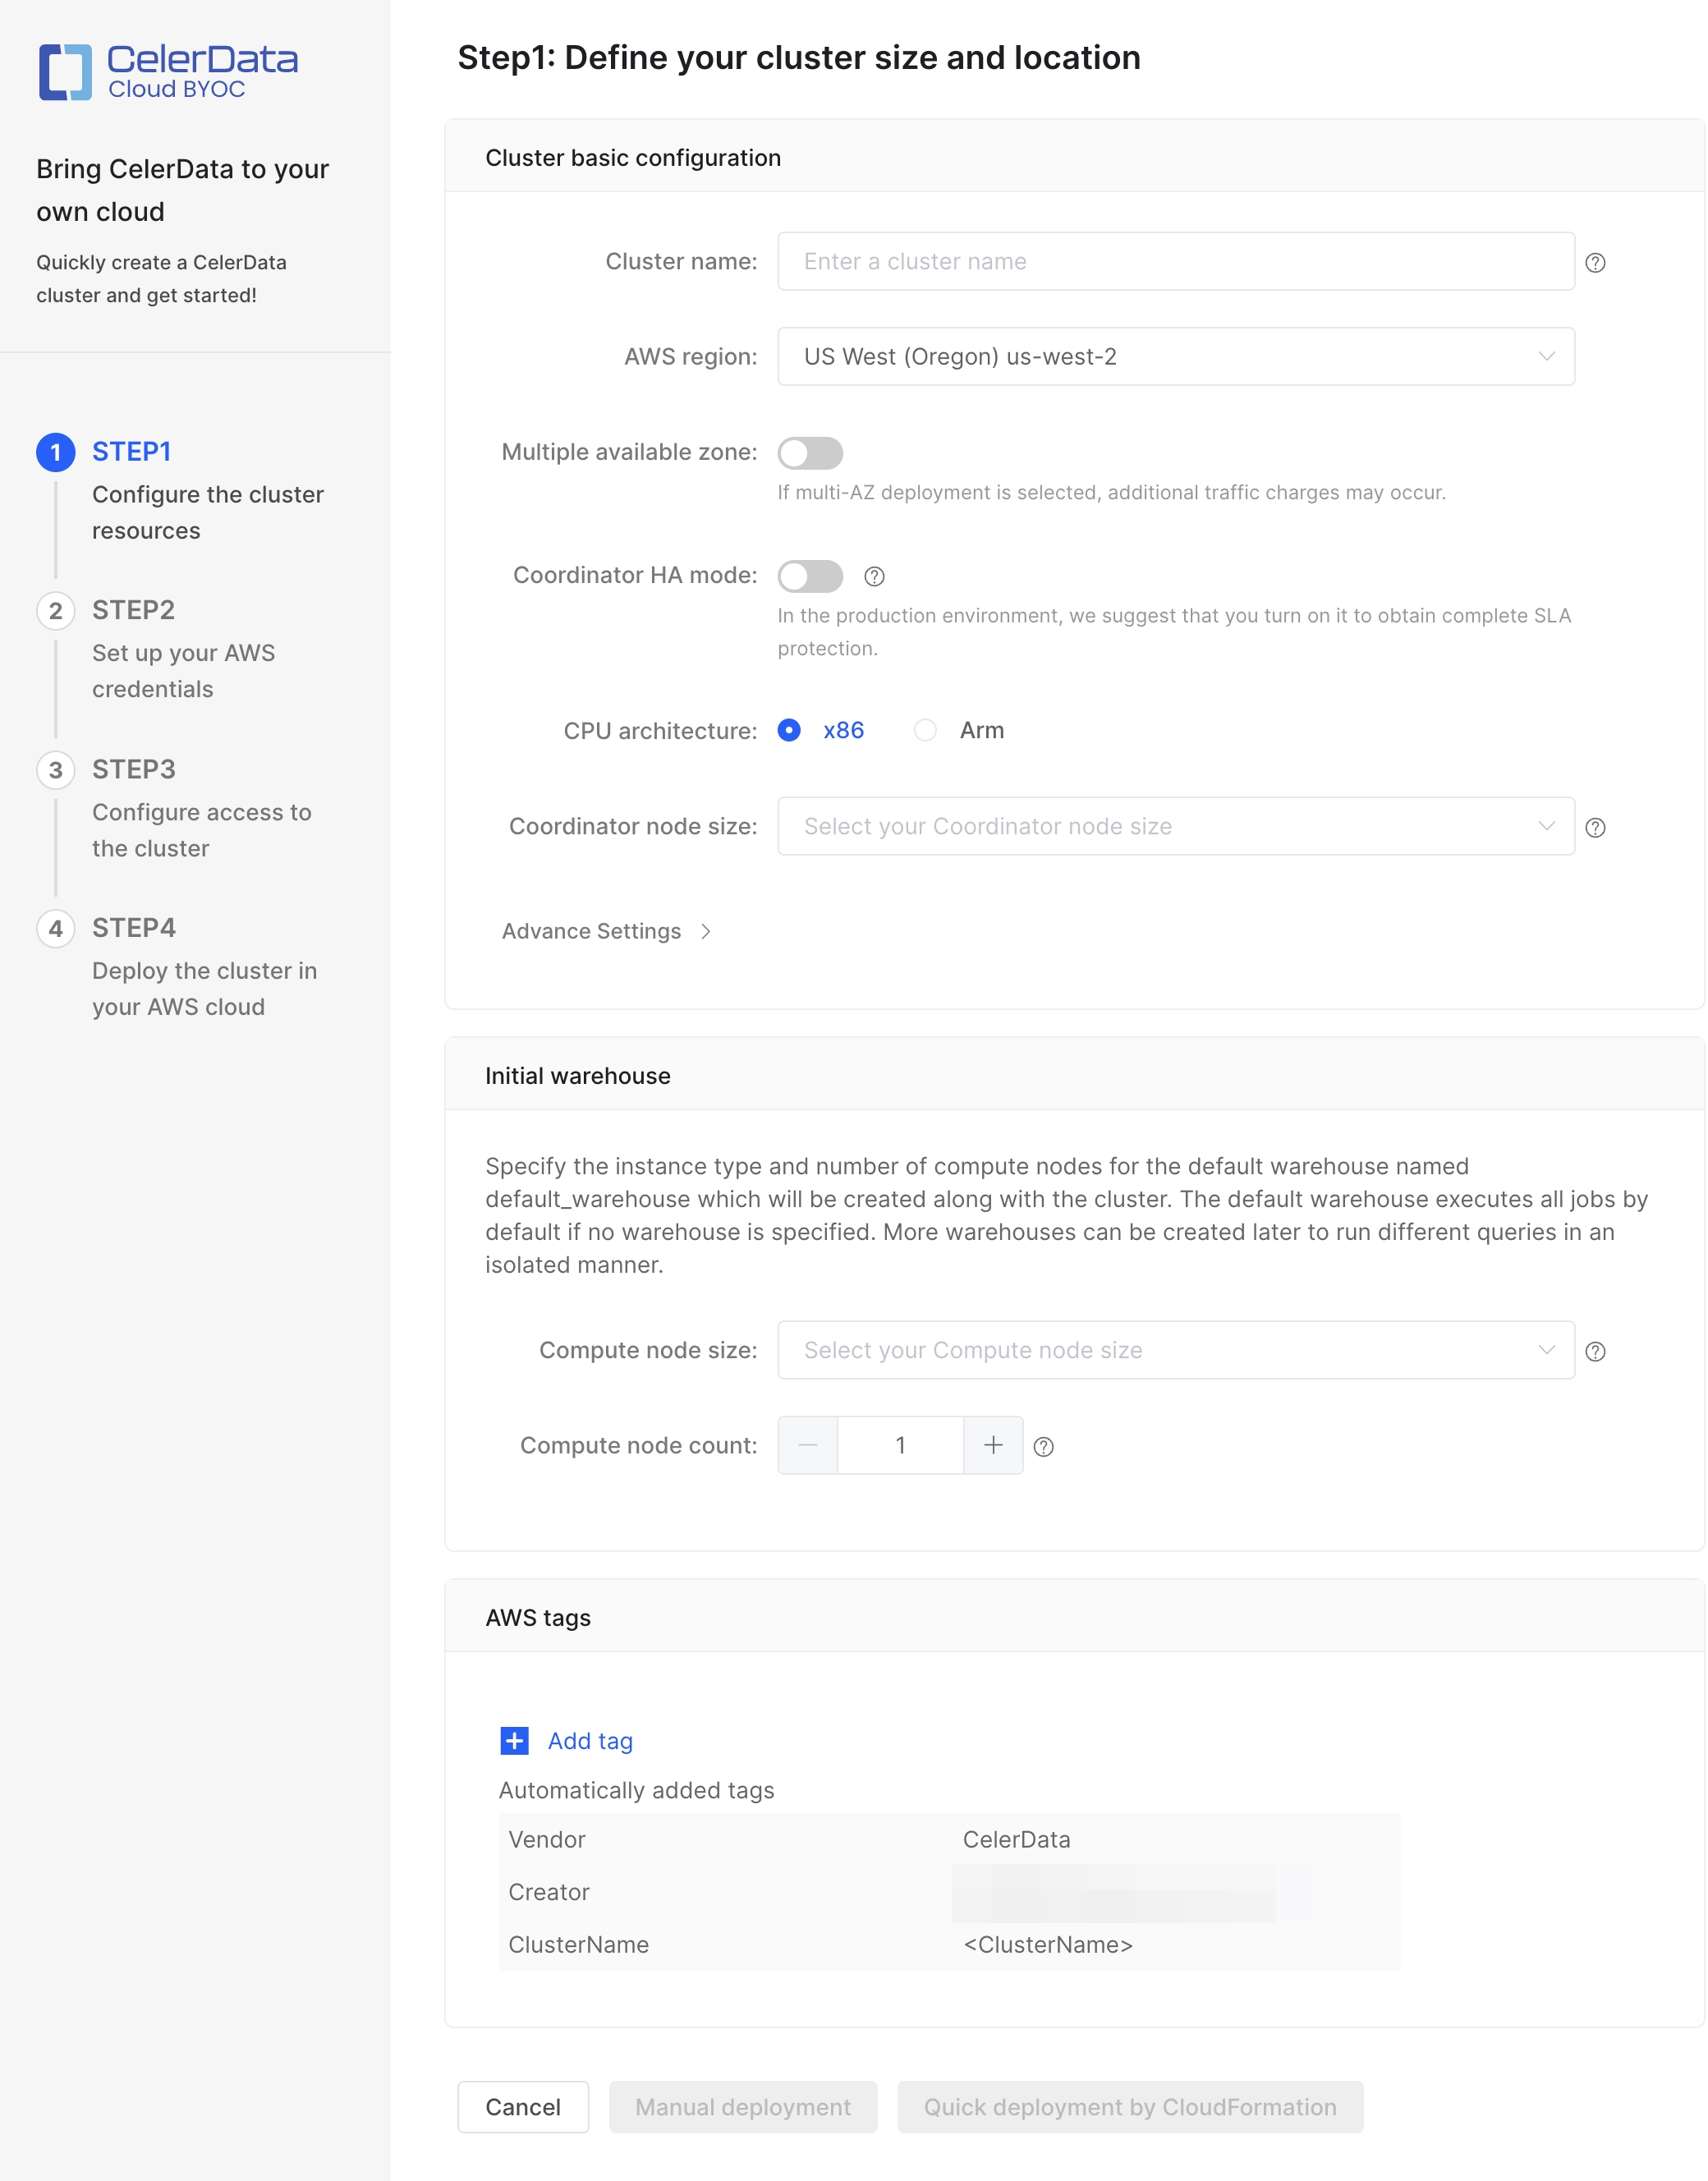Go to STEP2 Set up your AWS credentials
This screenshot has height=2181, width=1708.
pyautogui.click(x=183, y=670)
